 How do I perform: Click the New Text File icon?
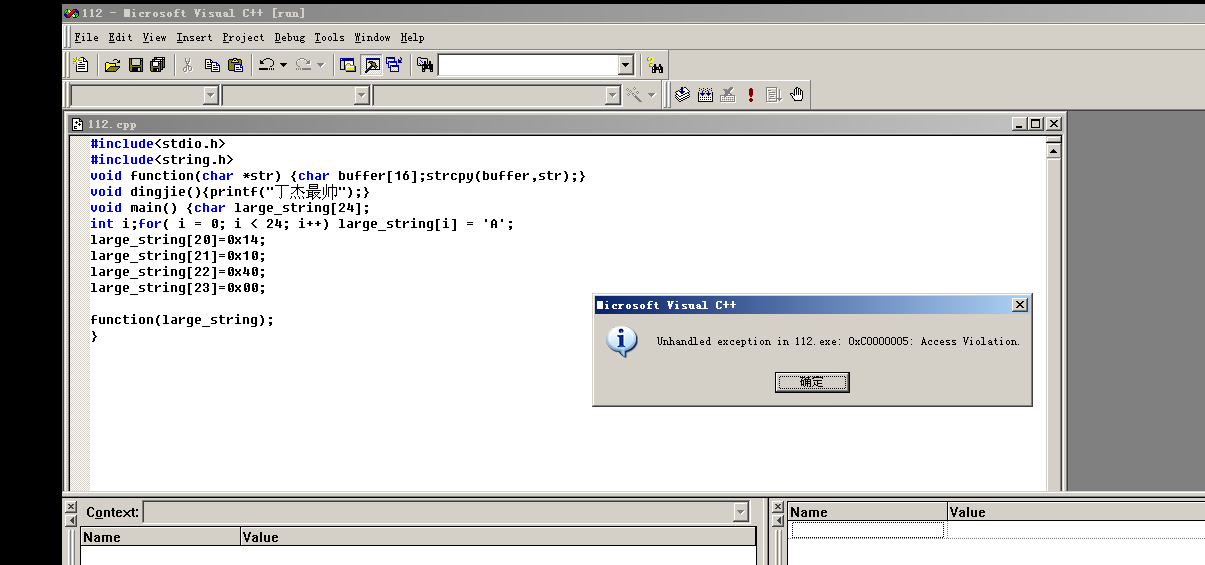82,65
